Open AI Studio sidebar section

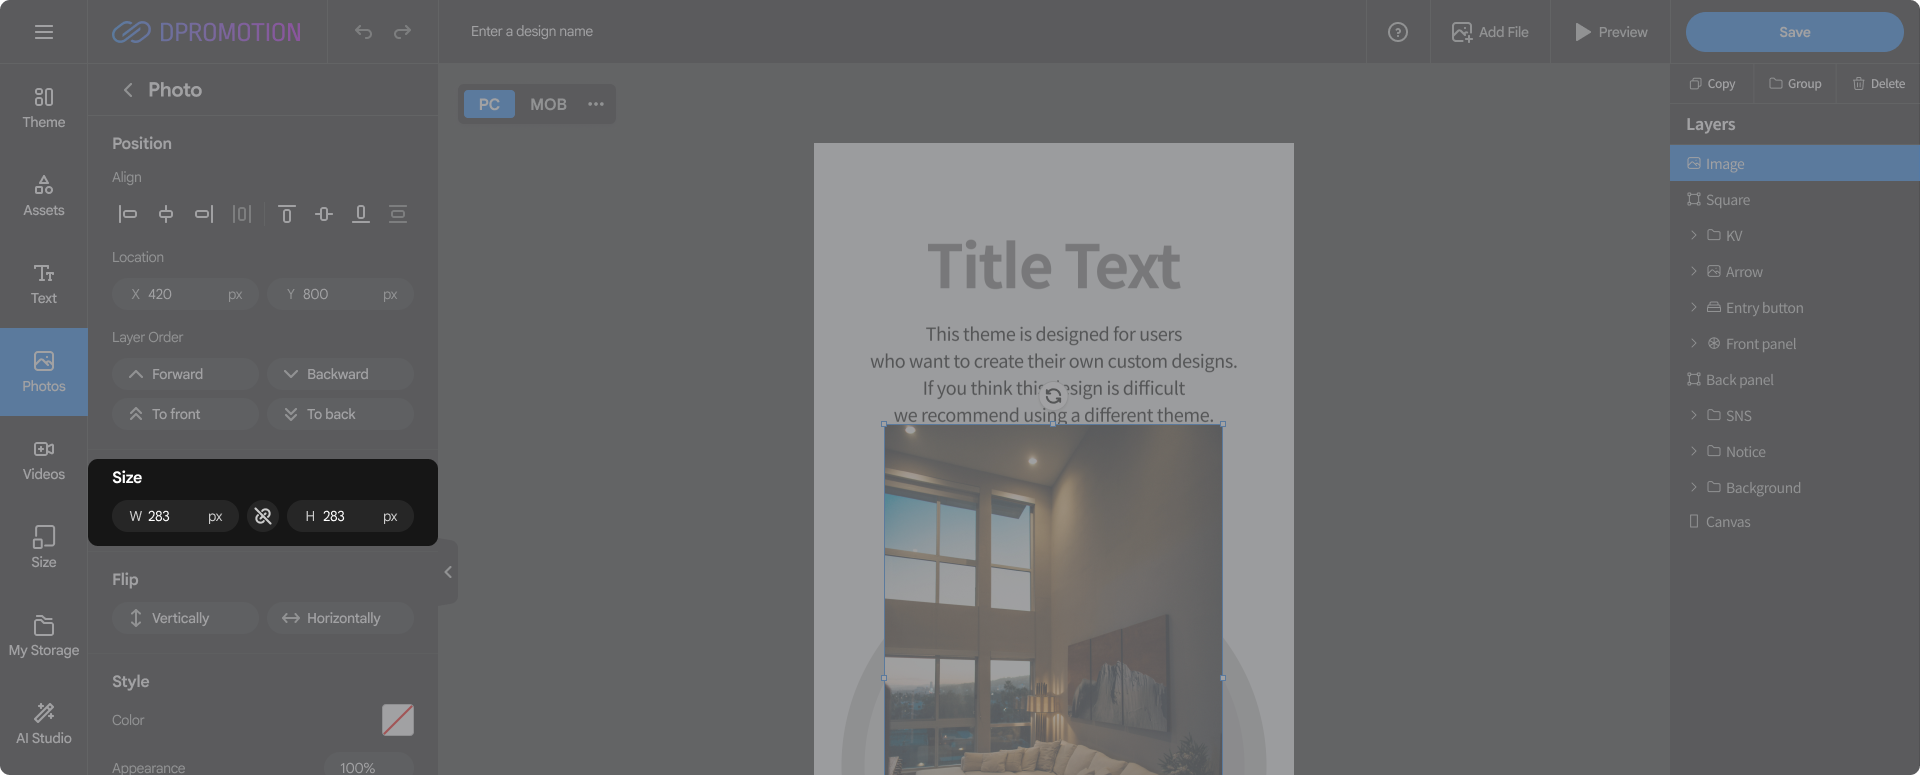click(44, 724)
